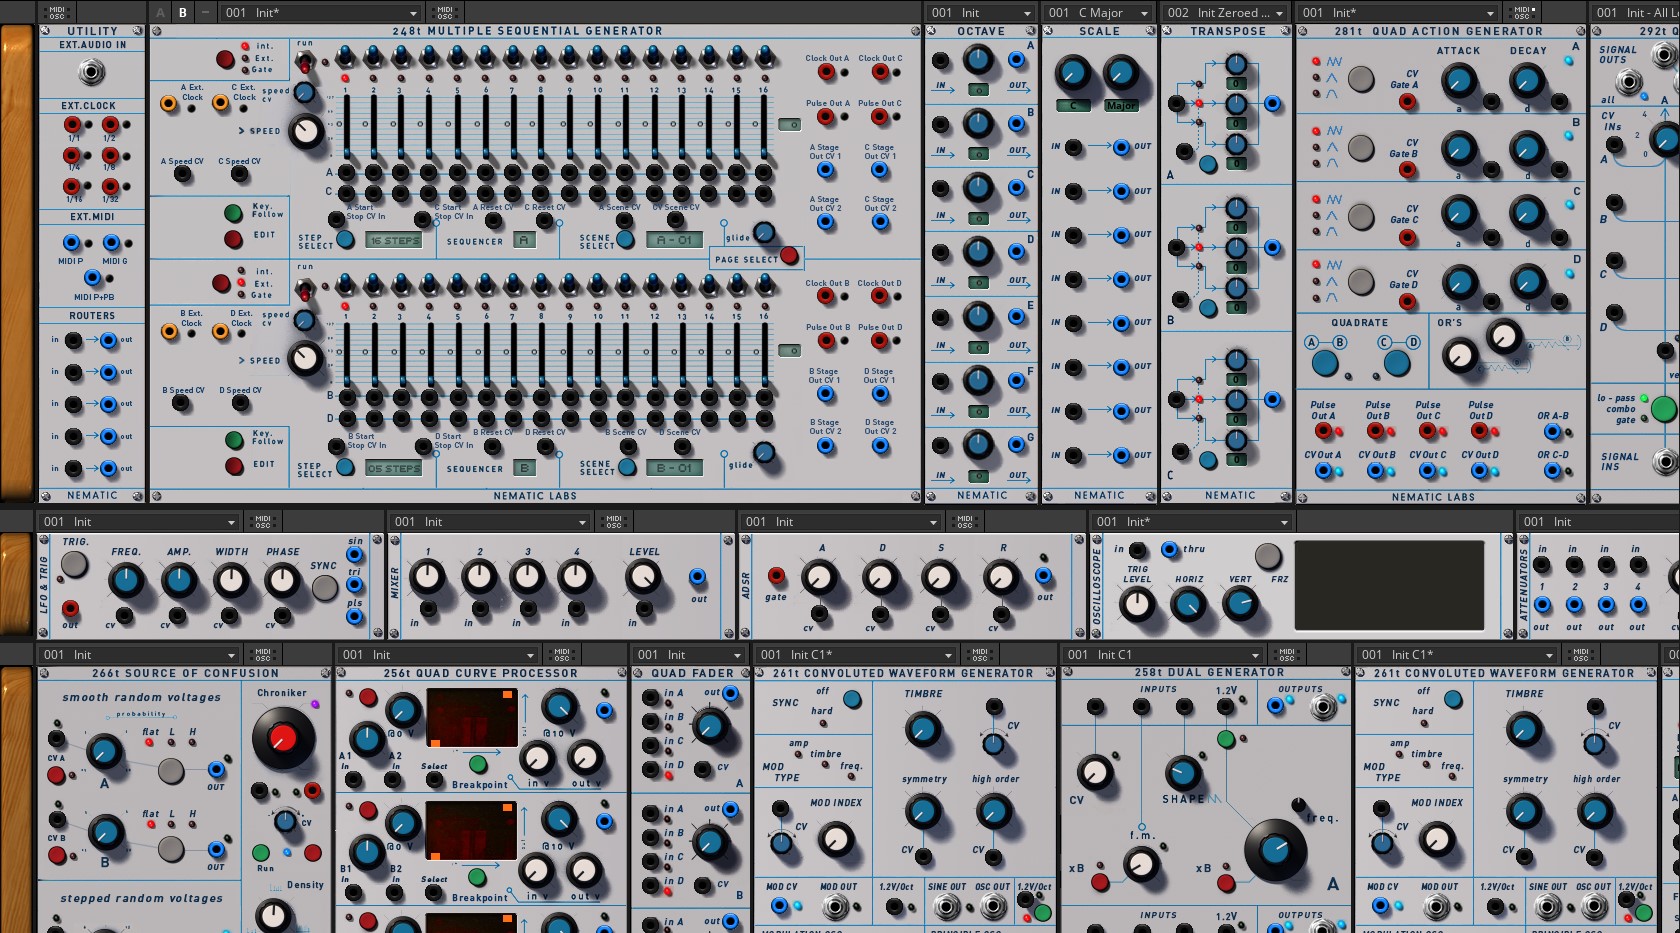This screenshot has height=933, width=1680.
Task: Toggle the LFO SYNC button
Action: pyautogui.click(x=324, y=588)
